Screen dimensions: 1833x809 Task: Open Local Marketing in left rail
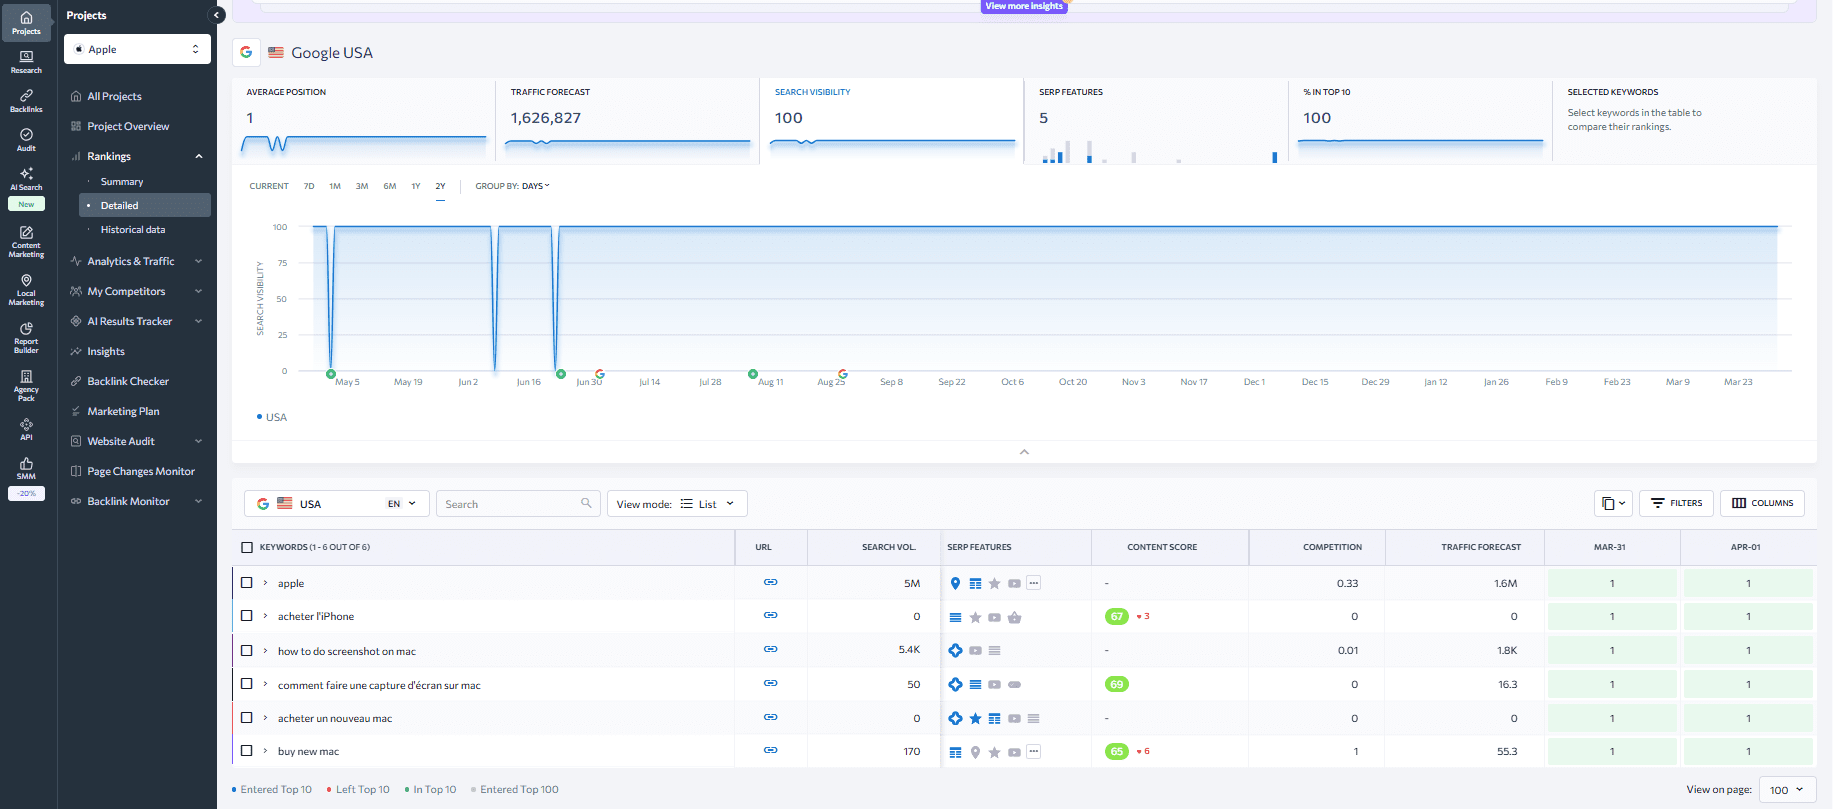click(26, 289)
